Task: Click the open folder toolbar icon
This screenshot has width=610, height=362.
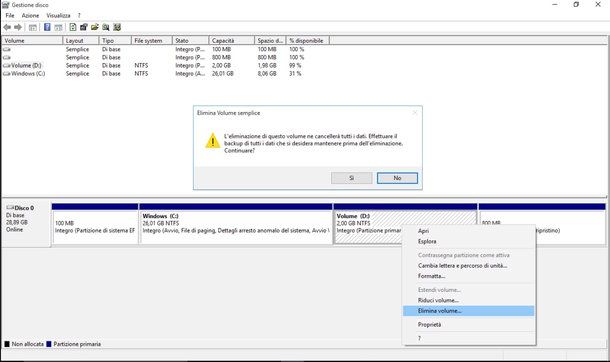Action: click(95, 27)
